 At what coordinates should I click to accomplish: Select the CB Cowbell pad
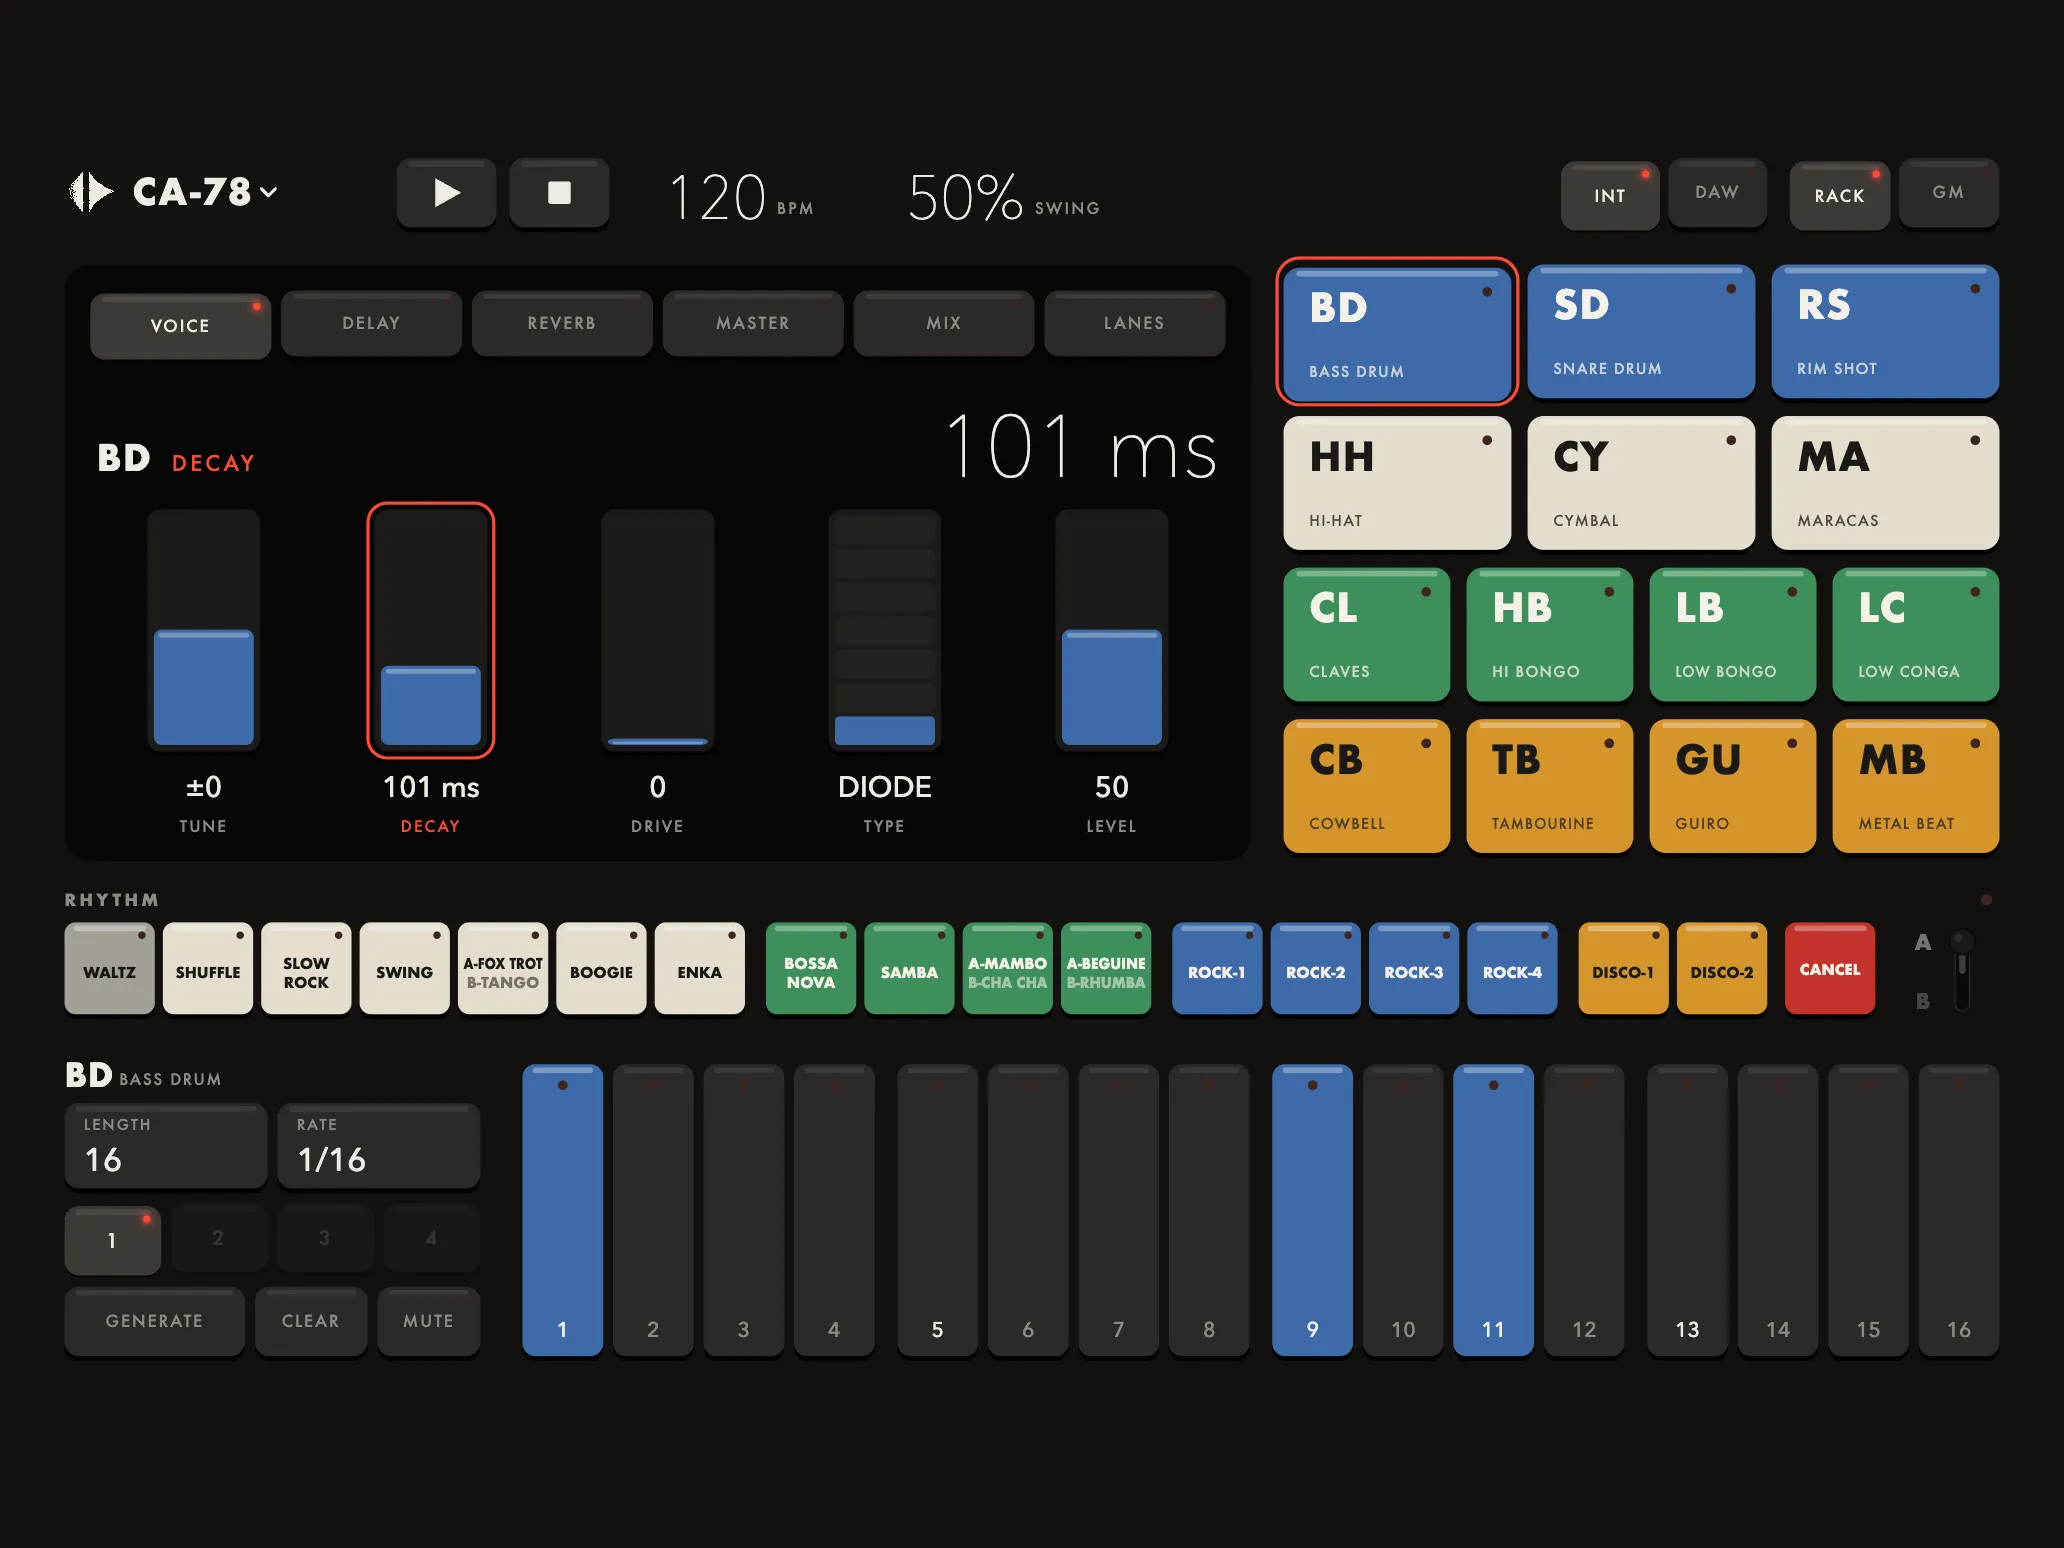[1366, 787]
